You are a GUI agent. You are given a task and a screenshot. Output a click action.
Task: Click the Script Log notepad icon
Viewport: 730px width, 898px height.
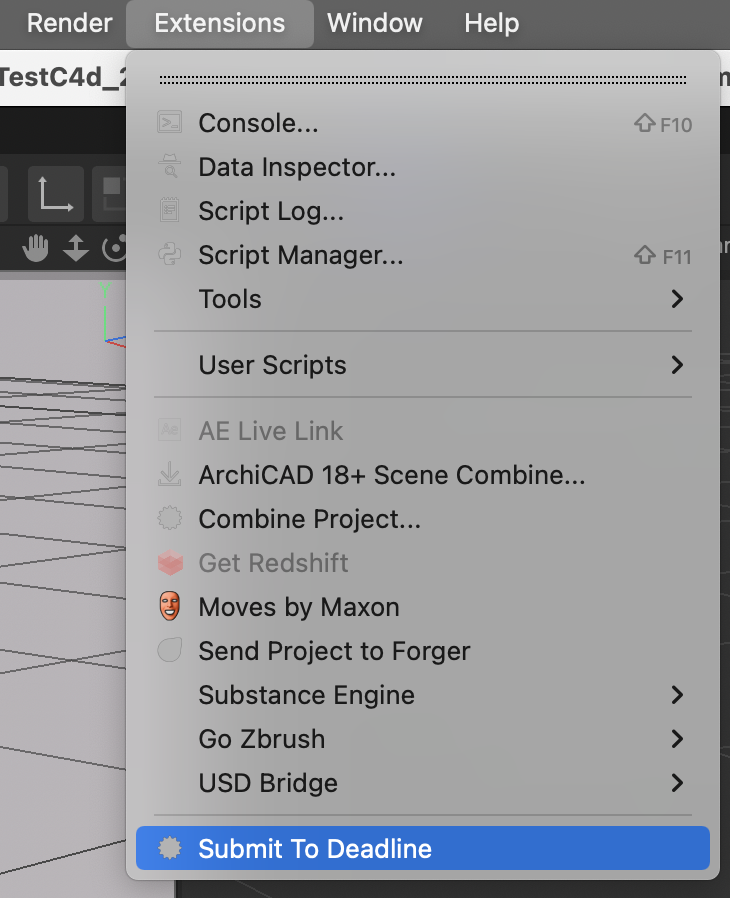(169, 210)
